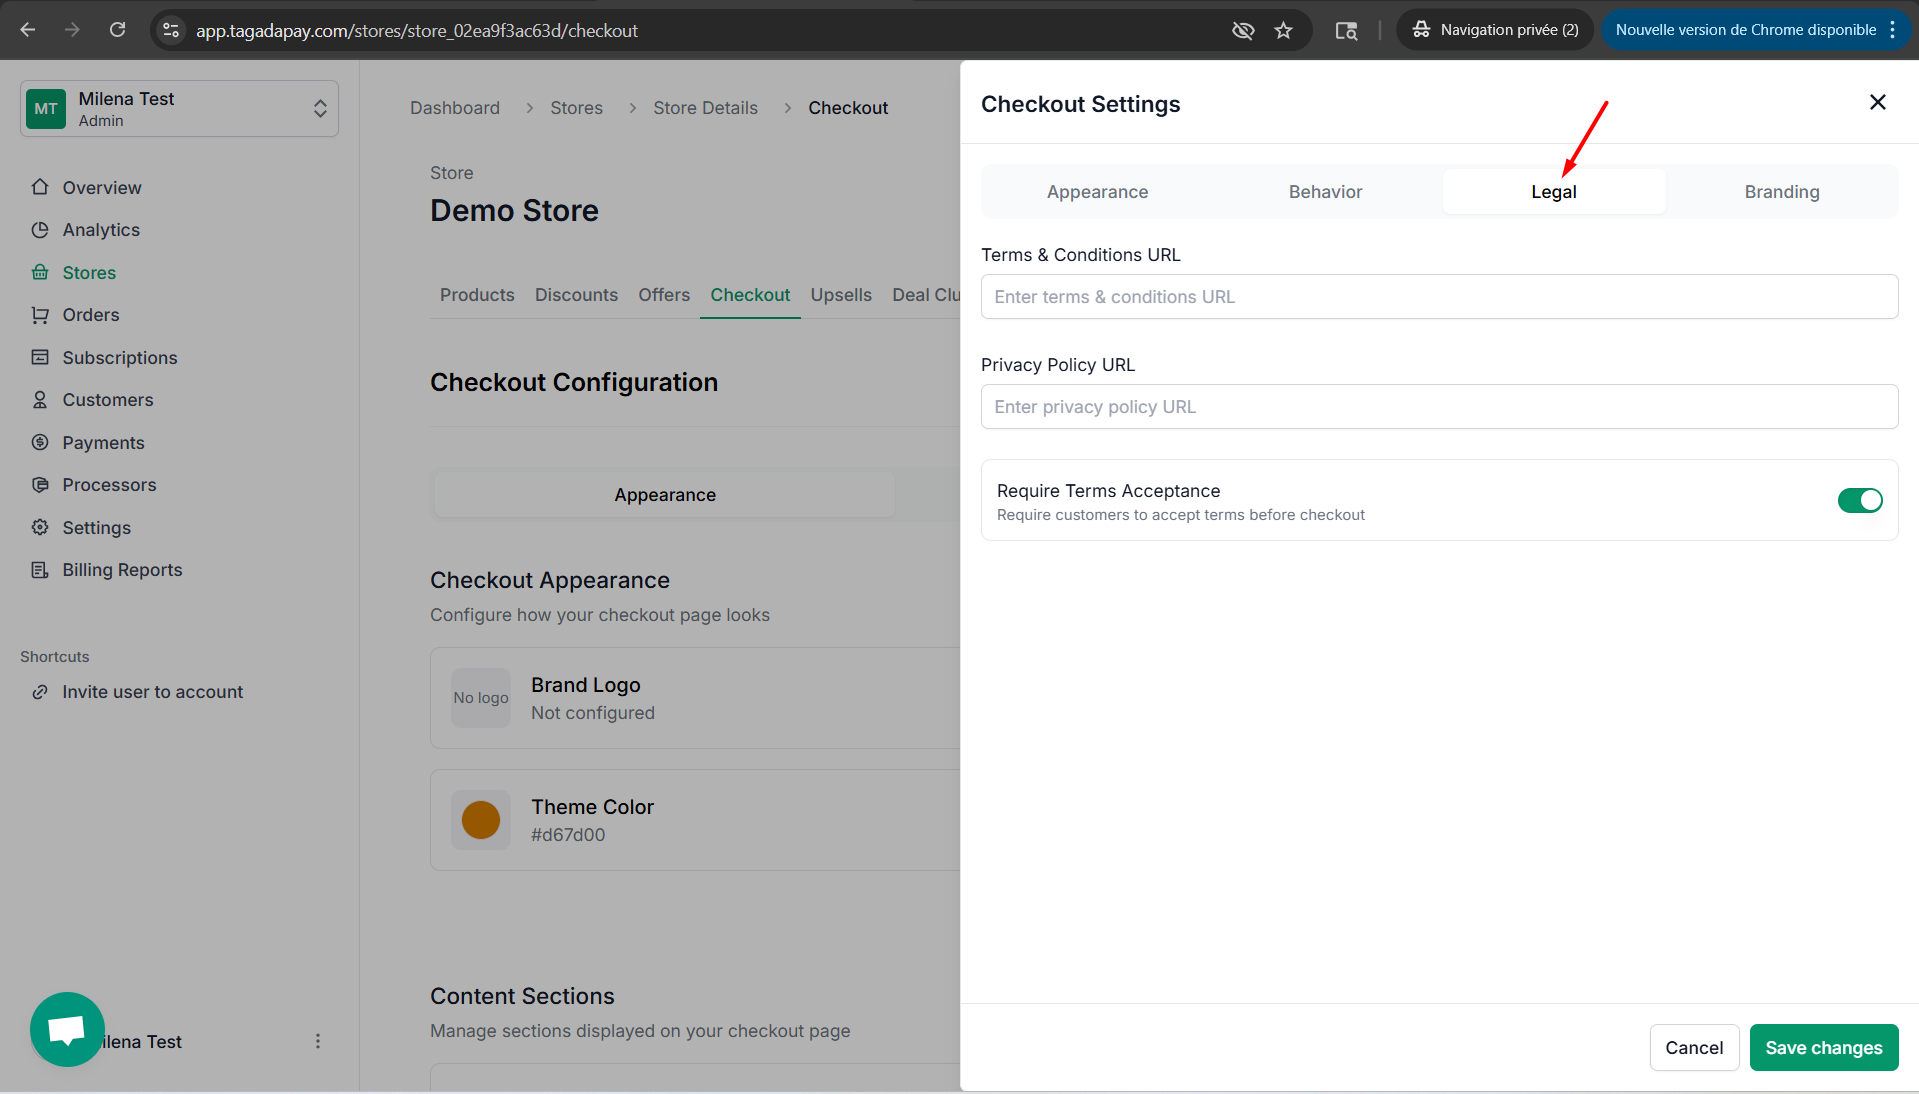This screenshot has height=1094, width=1919.
Task: Open the Discounts store tab
Action: click(x=576, y=295)
